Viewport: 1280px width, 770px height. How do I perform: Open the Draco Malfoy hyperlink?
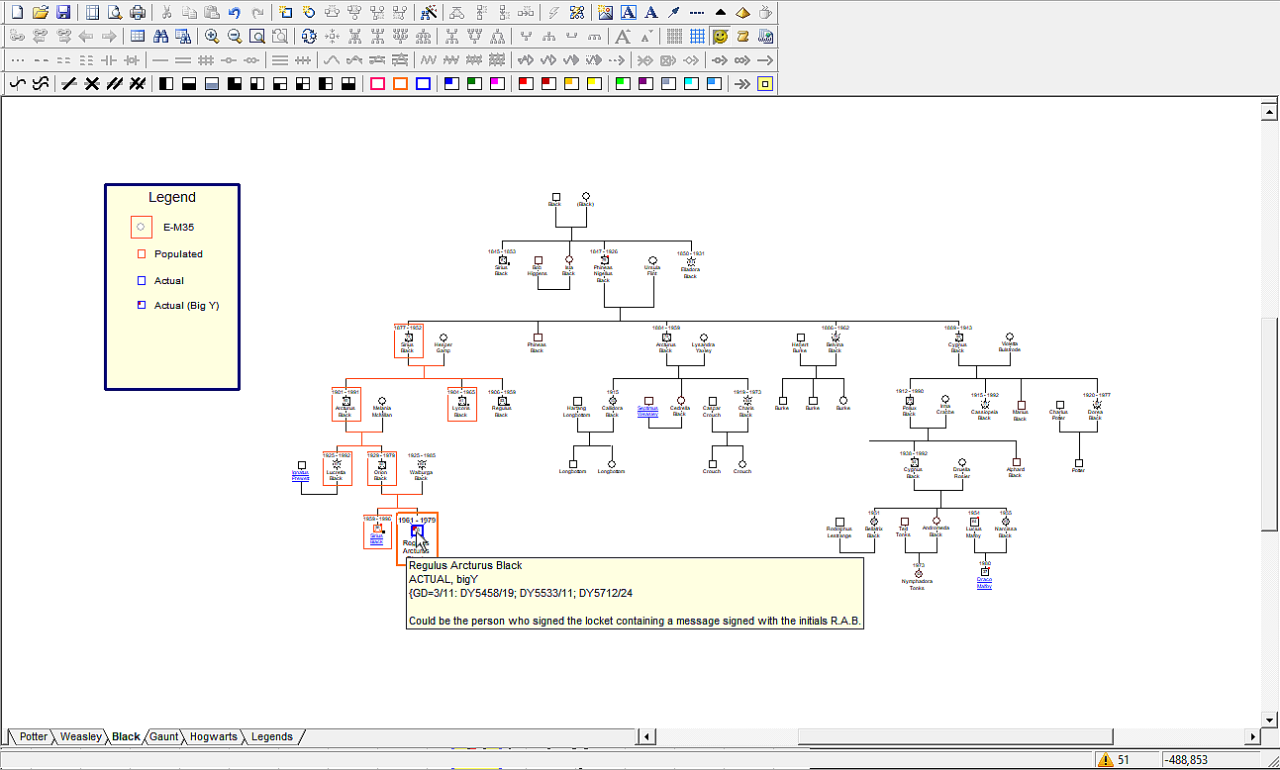click(984, 583)
